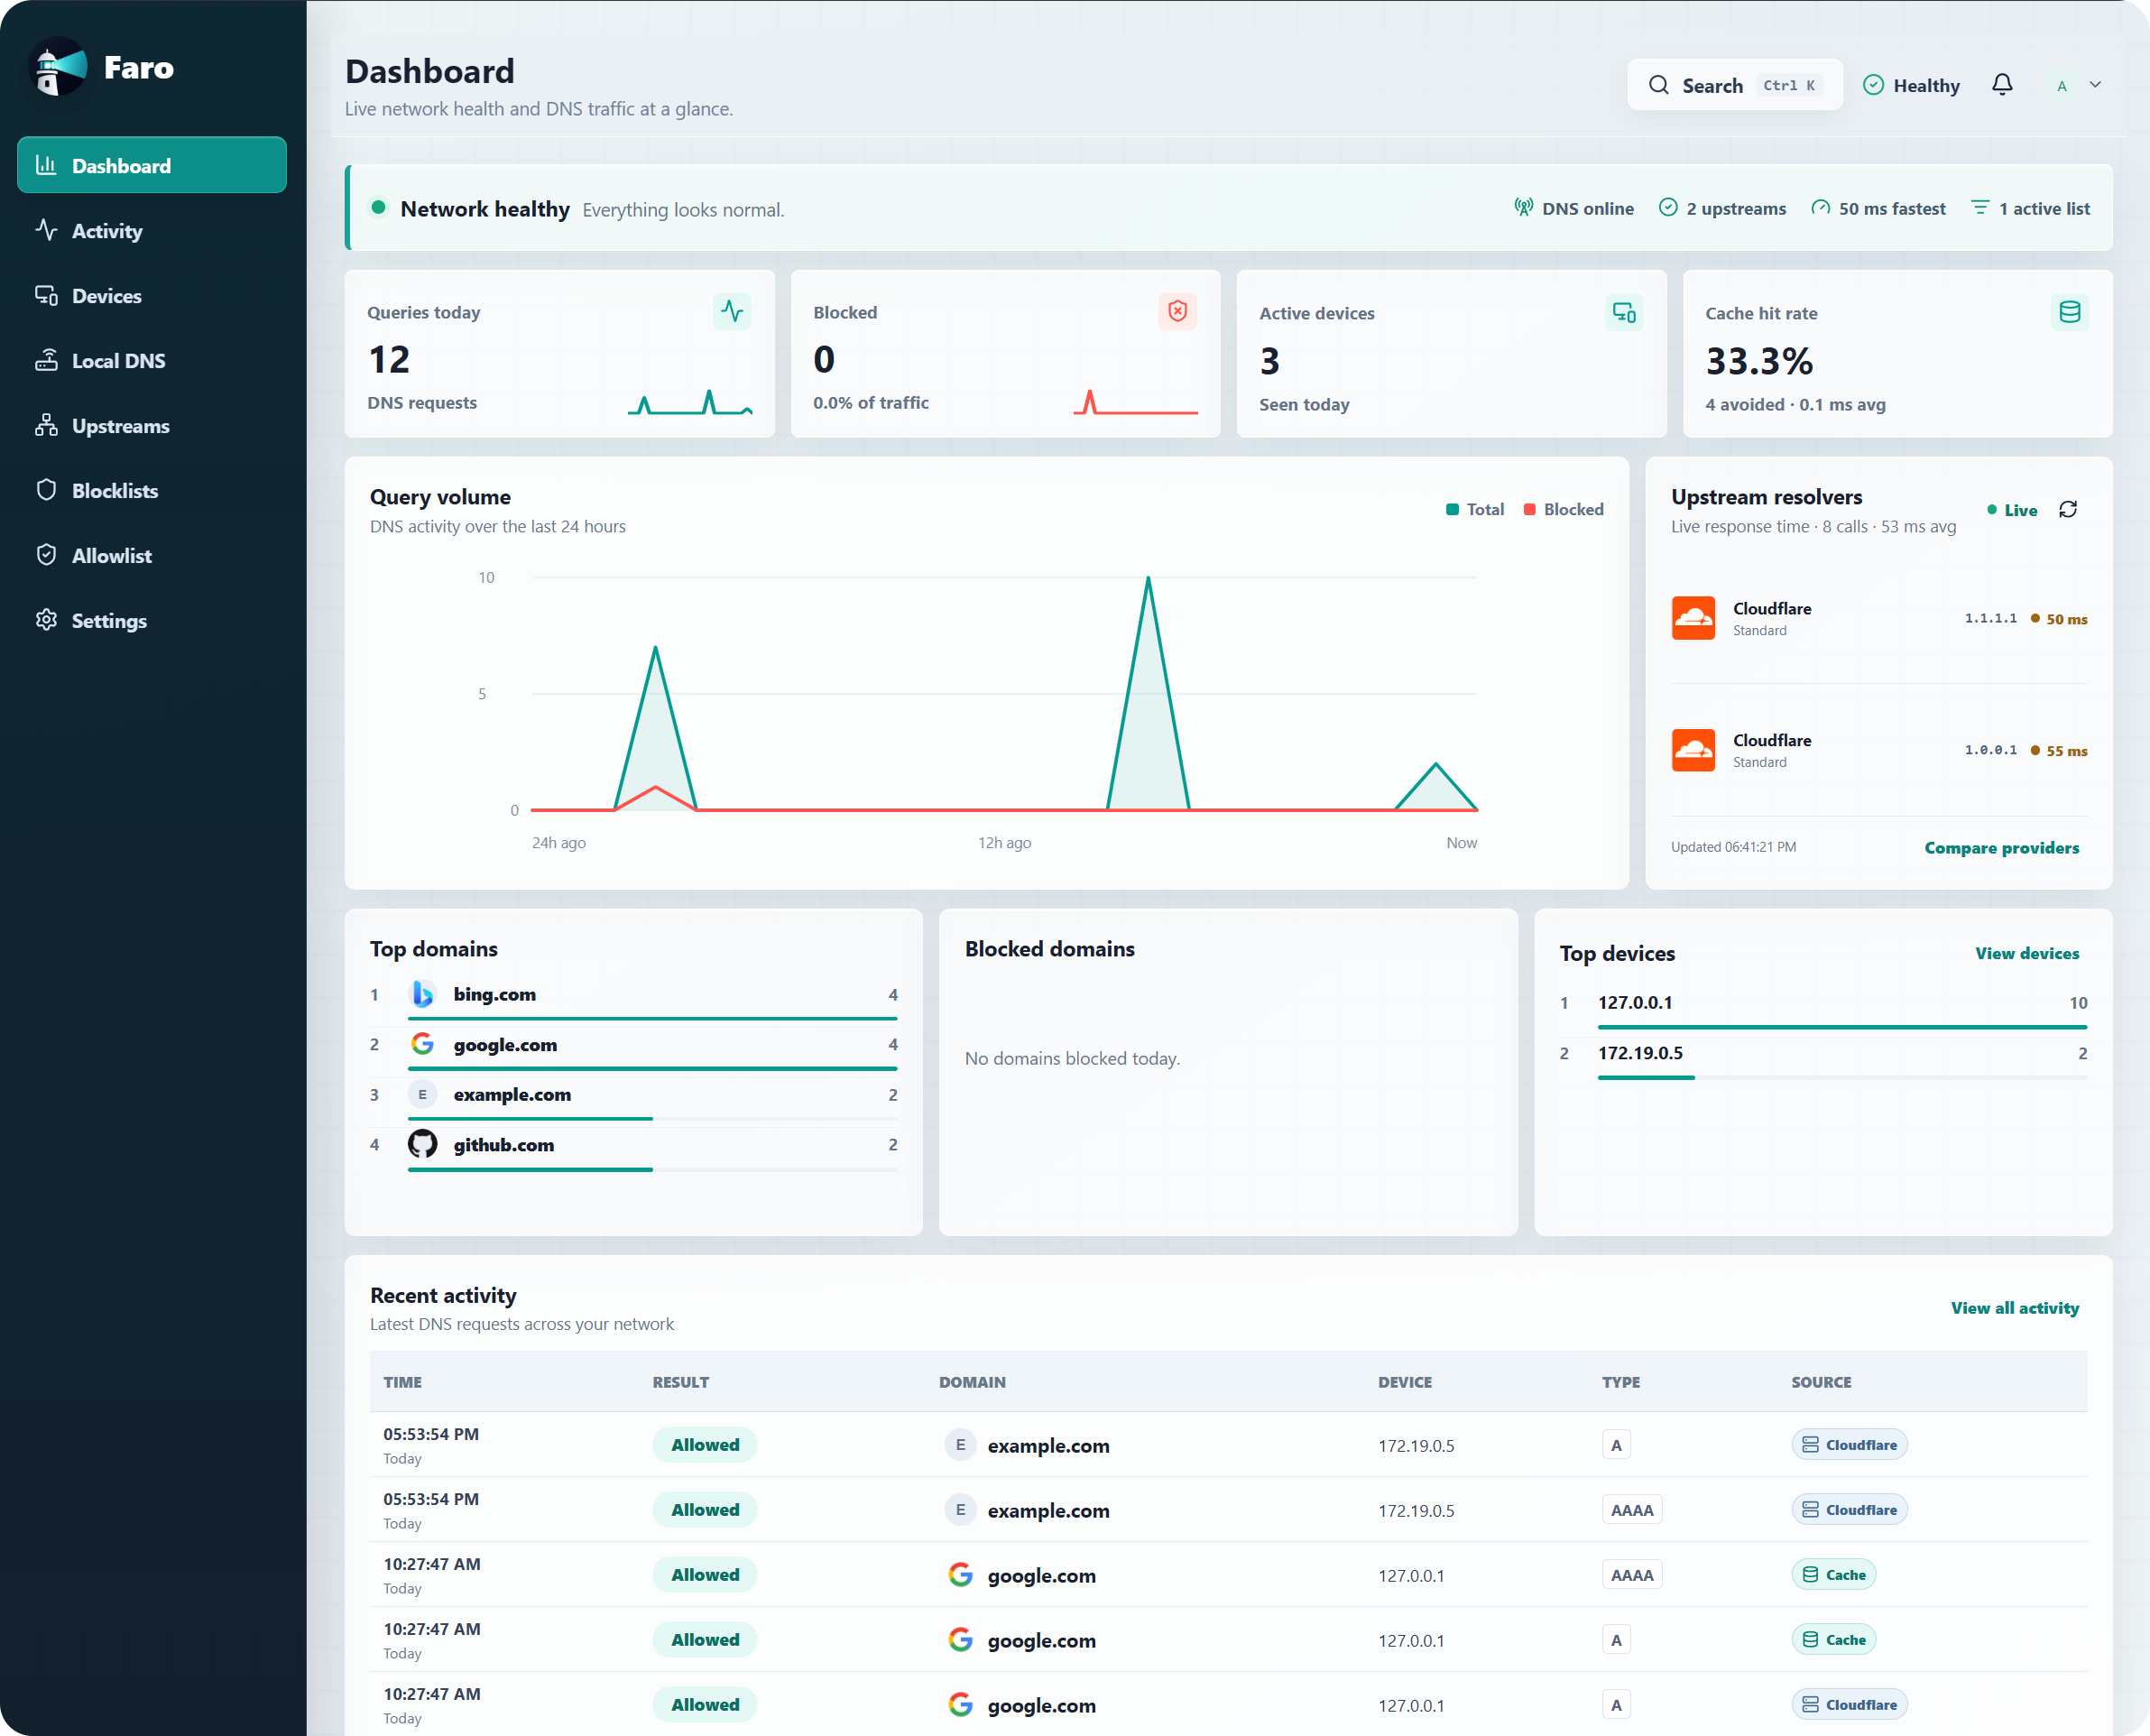Click the 2 upstreams check icon
The image size is (2150, 1736).
(1668, 208)
